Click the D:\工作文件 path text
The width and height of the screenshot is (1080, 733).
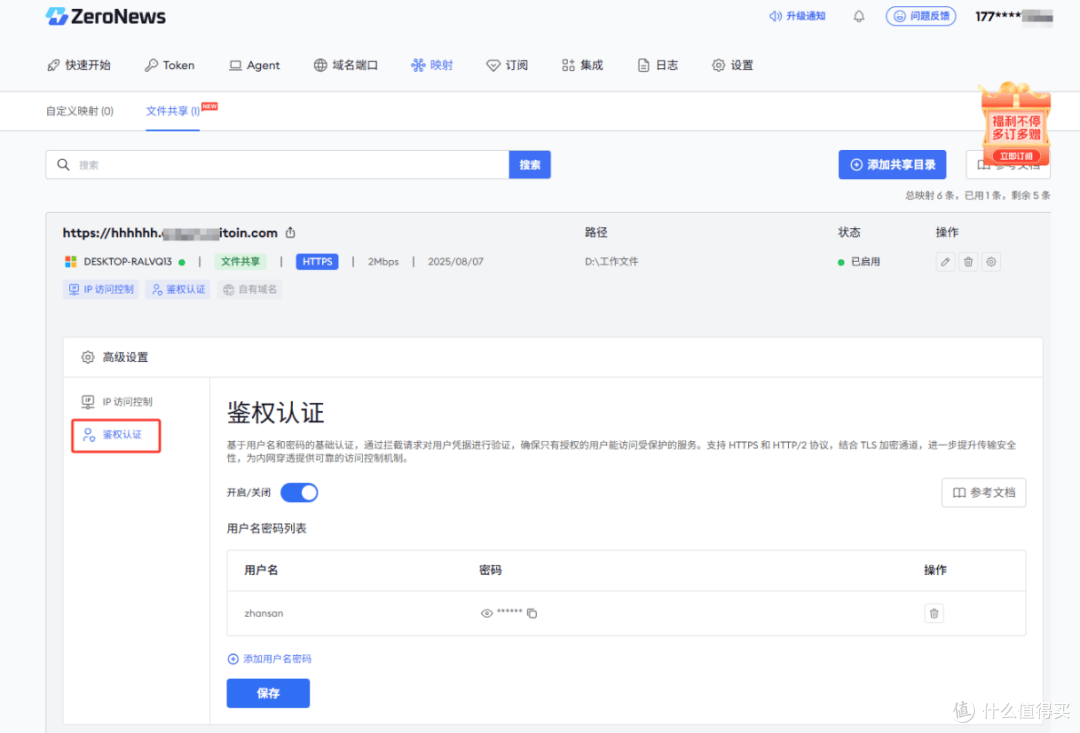click(x=612, y=262)
